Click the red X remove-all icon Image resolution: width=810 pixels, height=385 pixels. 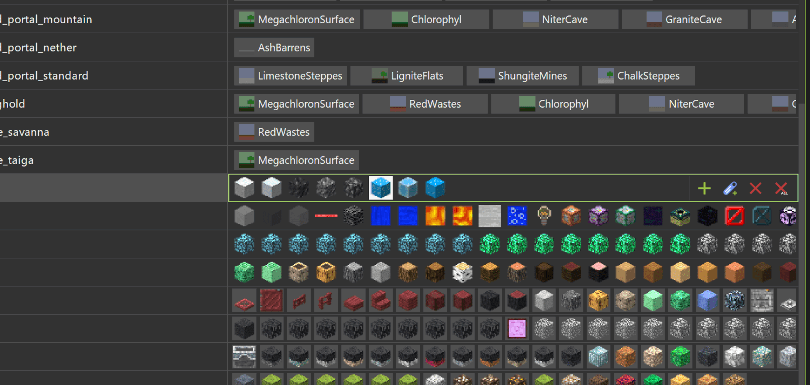click(781, 188)
